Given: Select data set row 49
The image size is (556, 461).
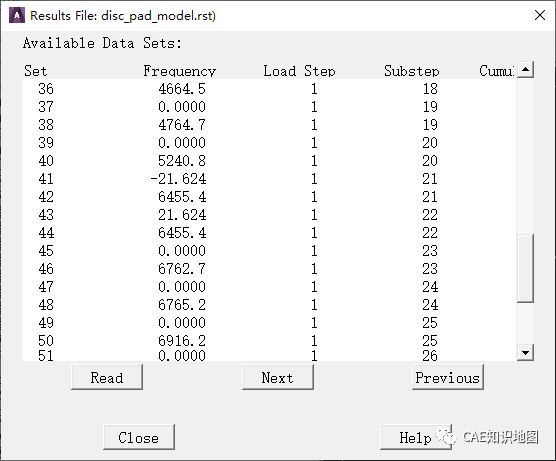Looking at the screenshot, I should coord(269,323).
